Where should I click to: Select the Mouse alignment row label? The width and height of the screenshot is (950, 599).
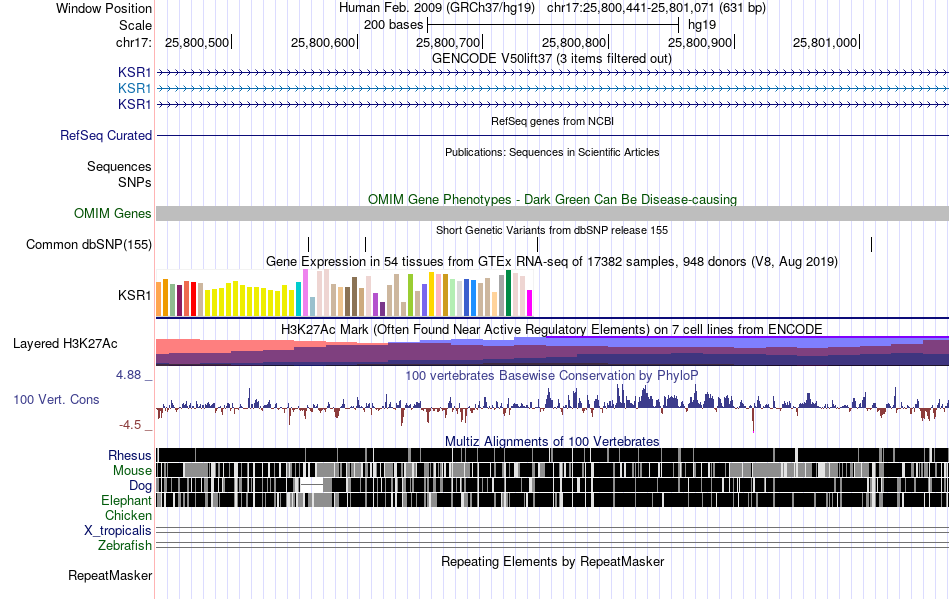coord(132,471)
